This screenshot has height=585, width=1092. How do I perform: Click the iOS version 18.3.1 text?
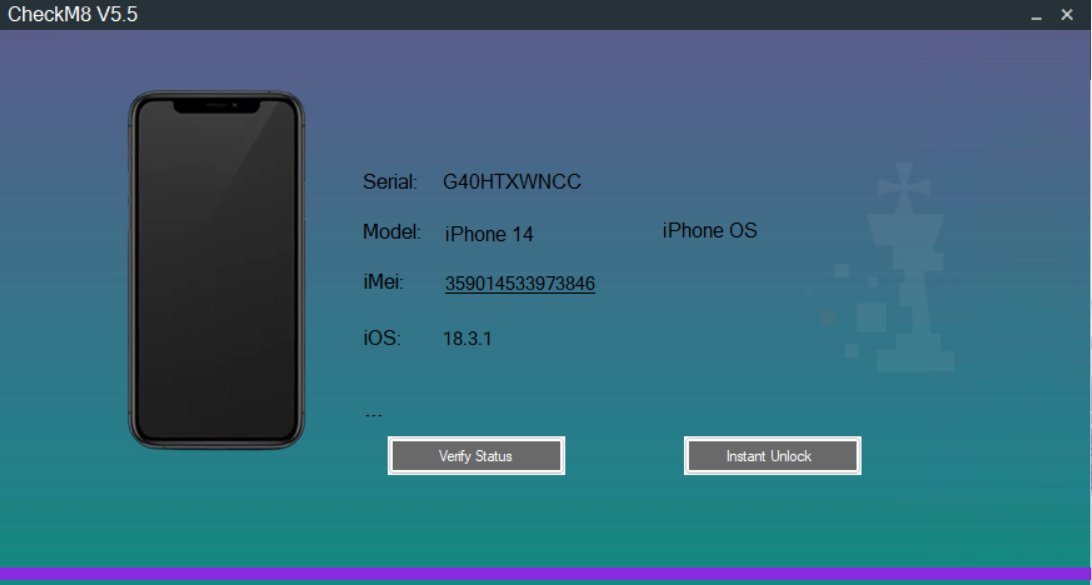pyautogui.click(x=467, y=339)
